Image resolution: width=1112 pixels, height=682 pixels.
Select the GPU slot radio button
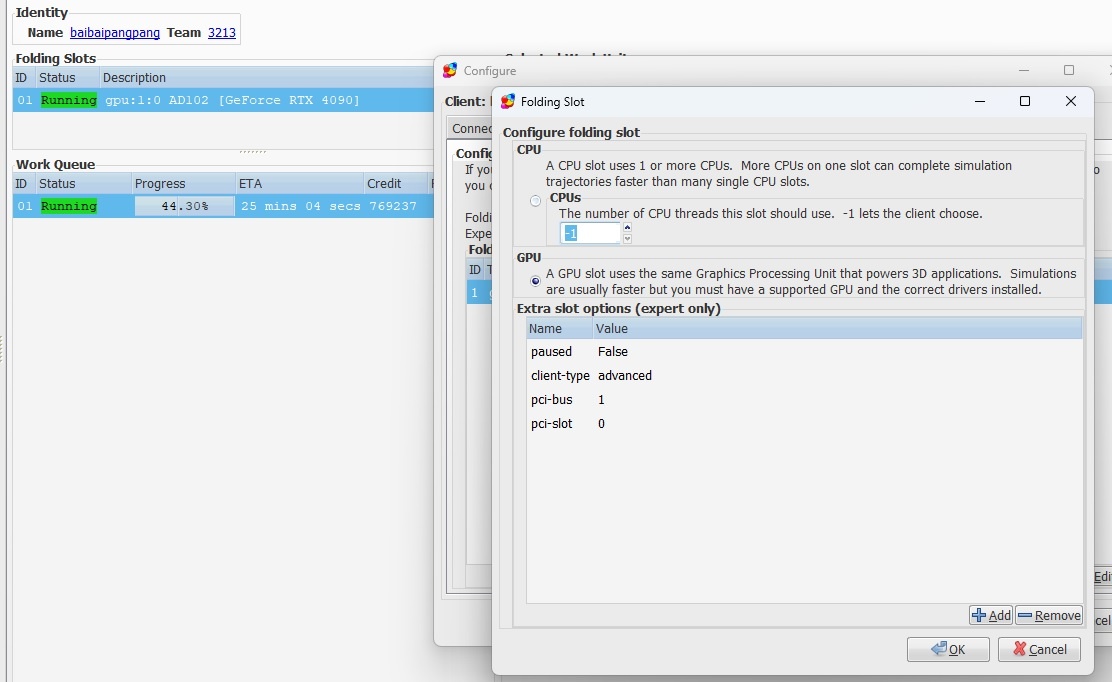tap(535, 281)
